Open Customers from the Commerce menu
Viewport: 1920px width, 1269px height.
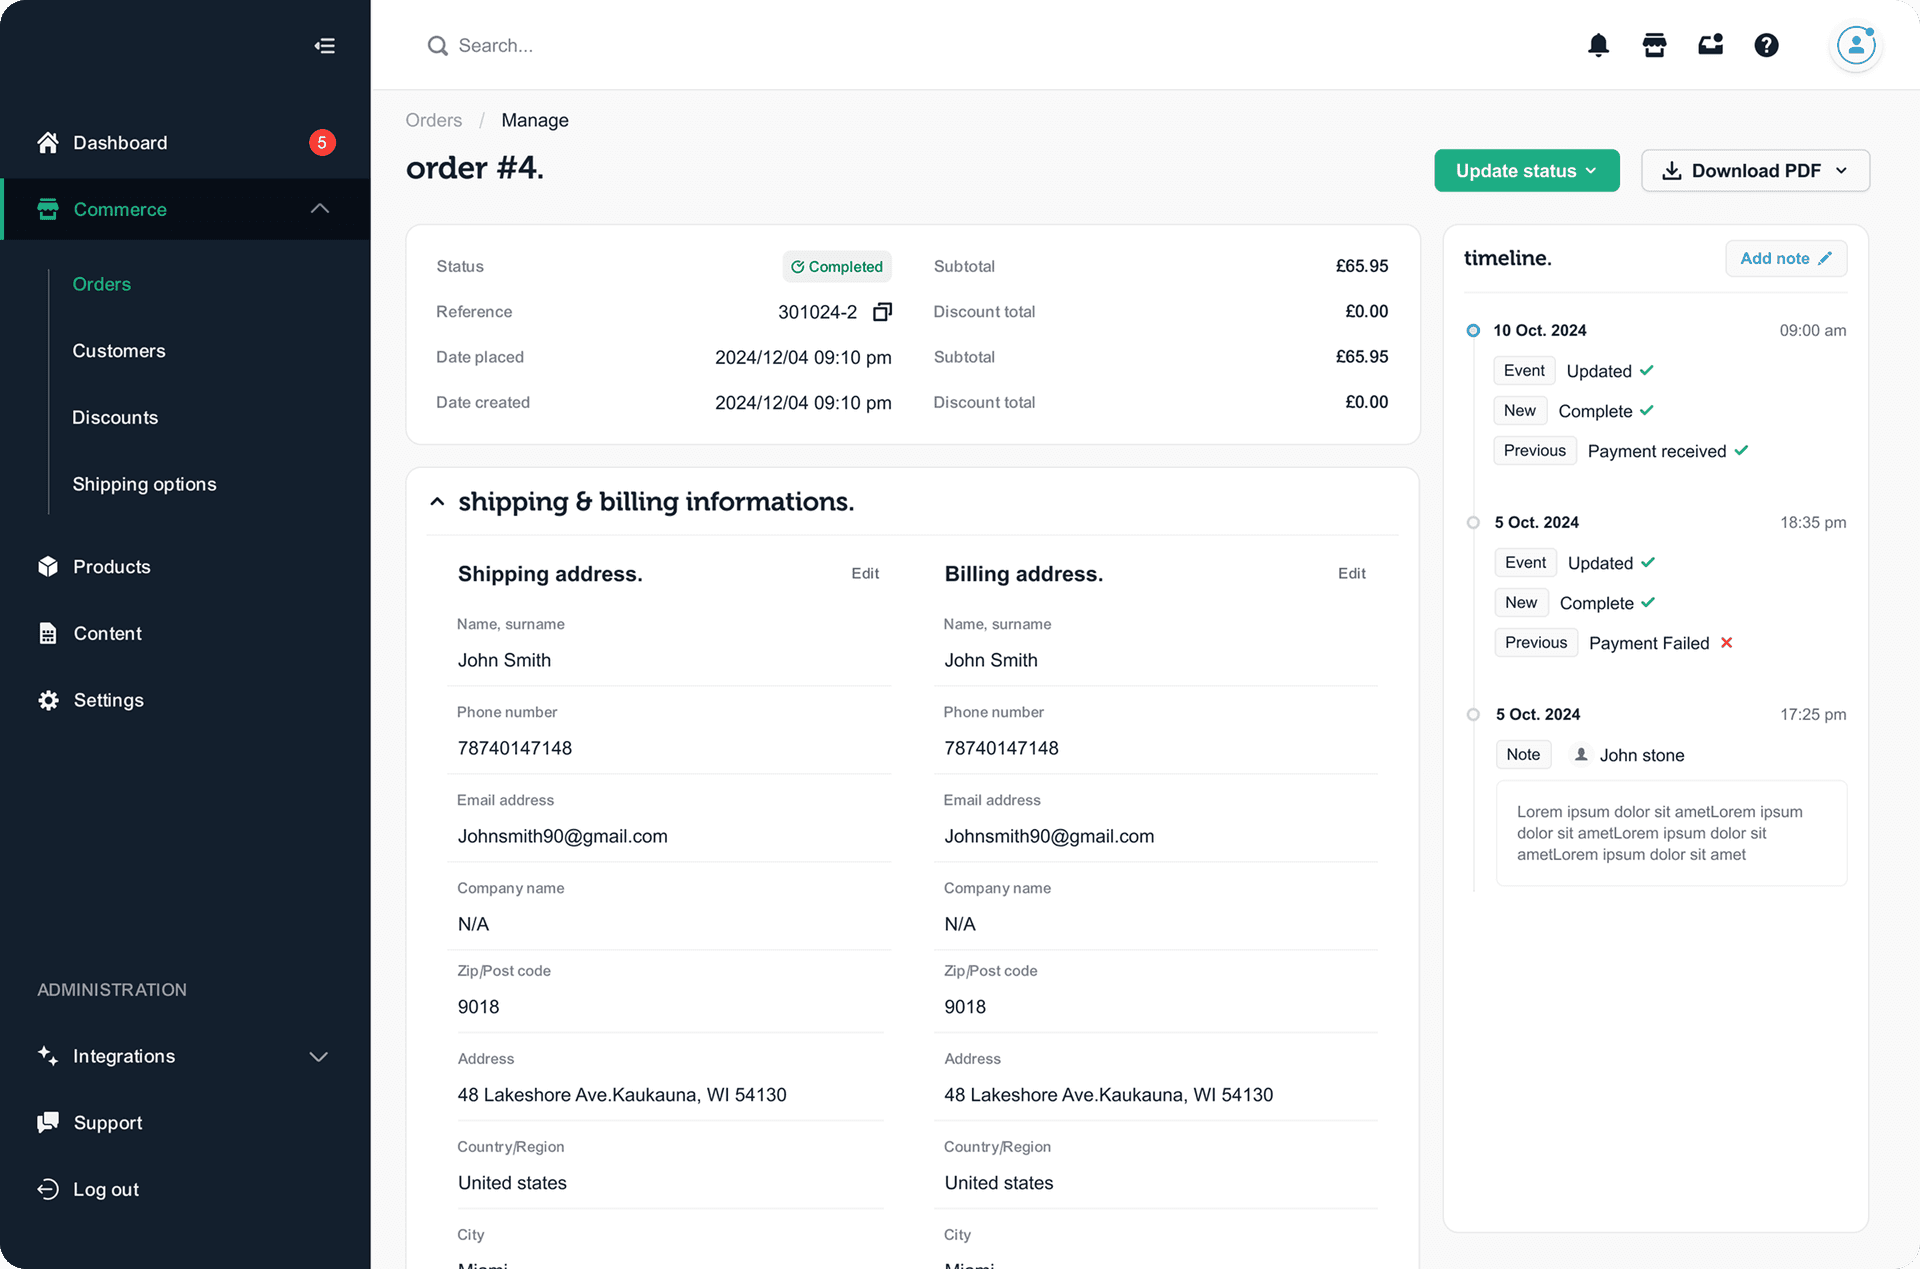pyautogui.click(x=118, y=350)
